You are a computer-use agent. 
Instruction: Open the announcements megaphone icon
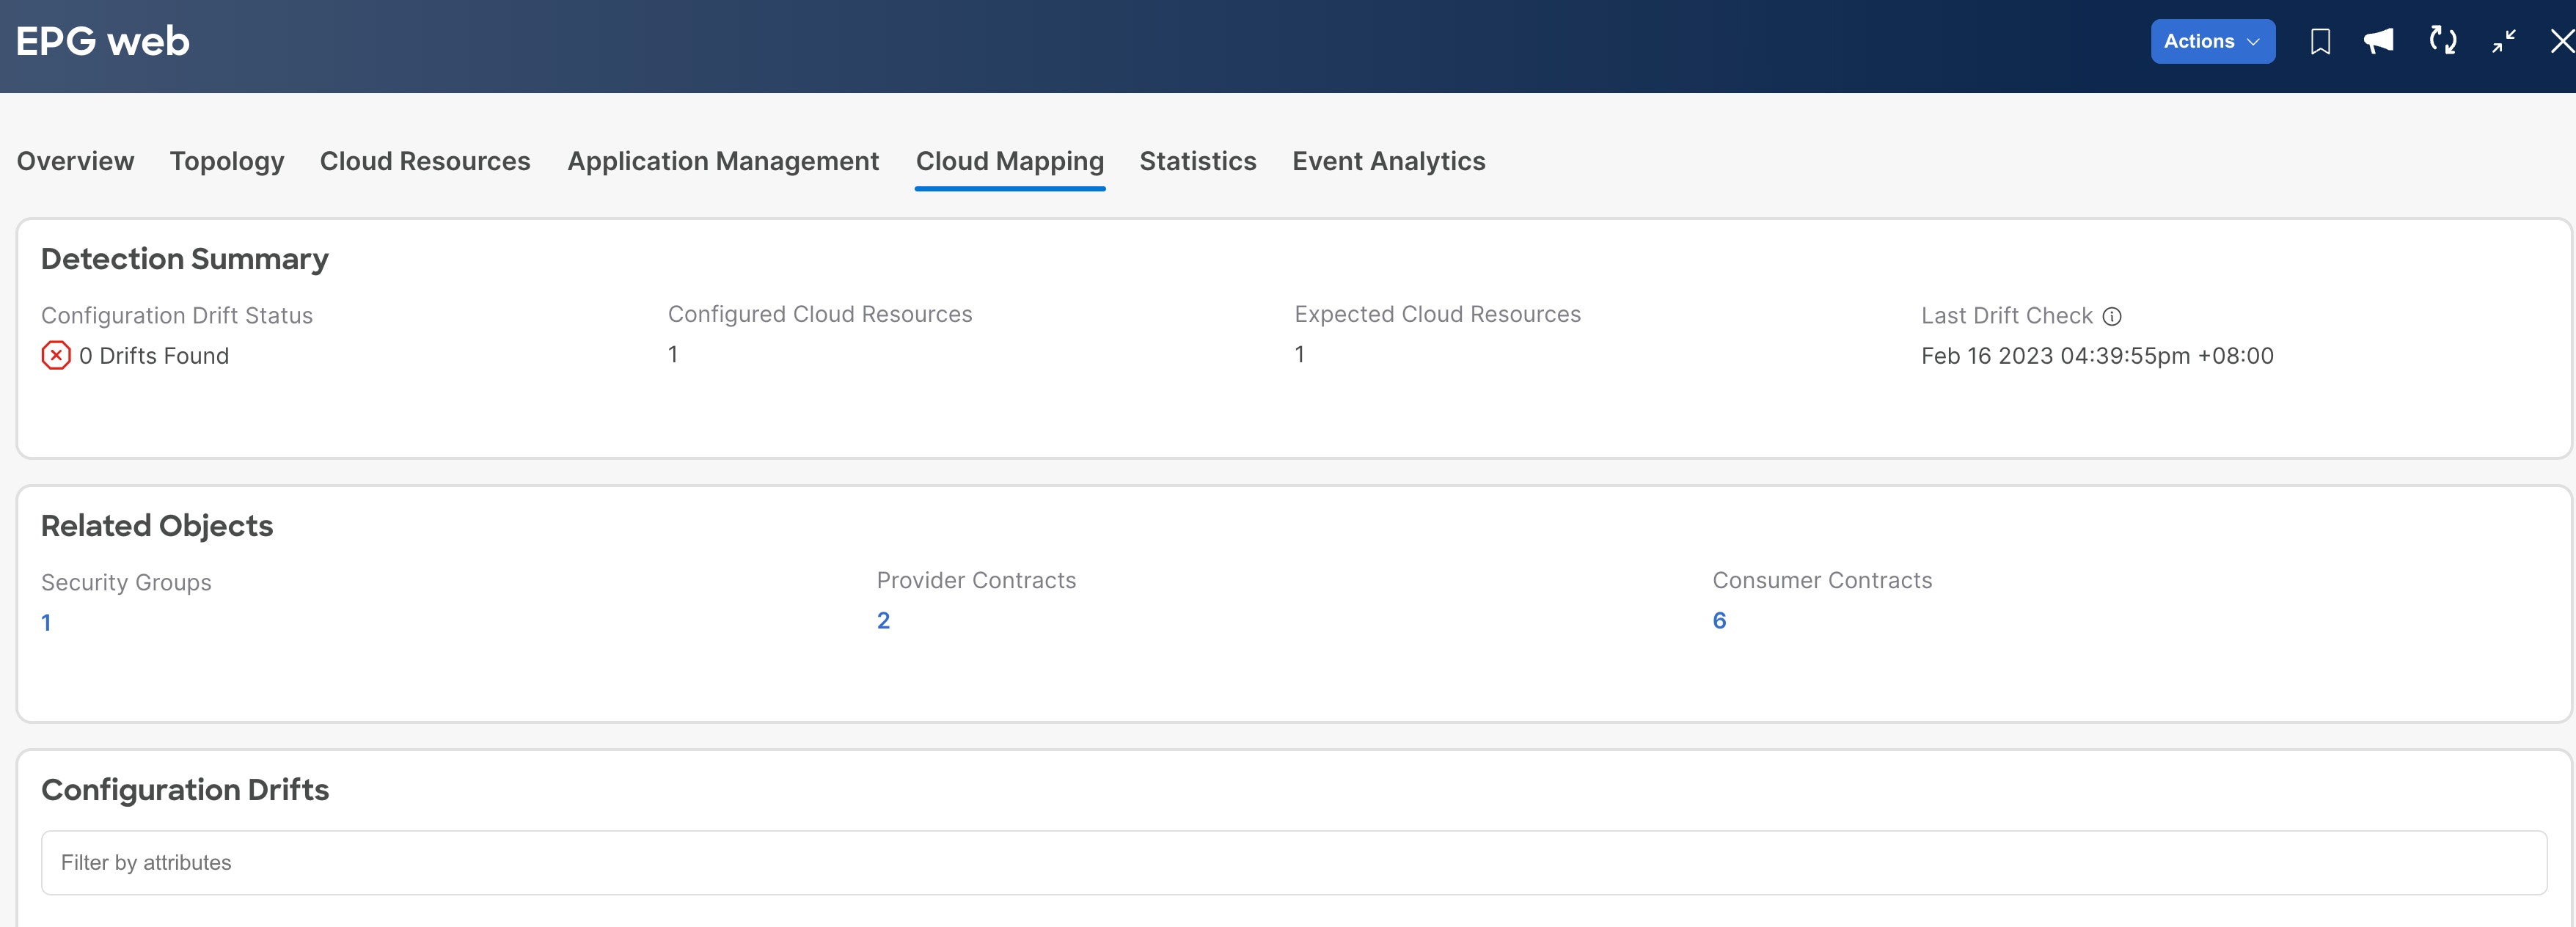pyautogui.click(x=2380, y=41)
